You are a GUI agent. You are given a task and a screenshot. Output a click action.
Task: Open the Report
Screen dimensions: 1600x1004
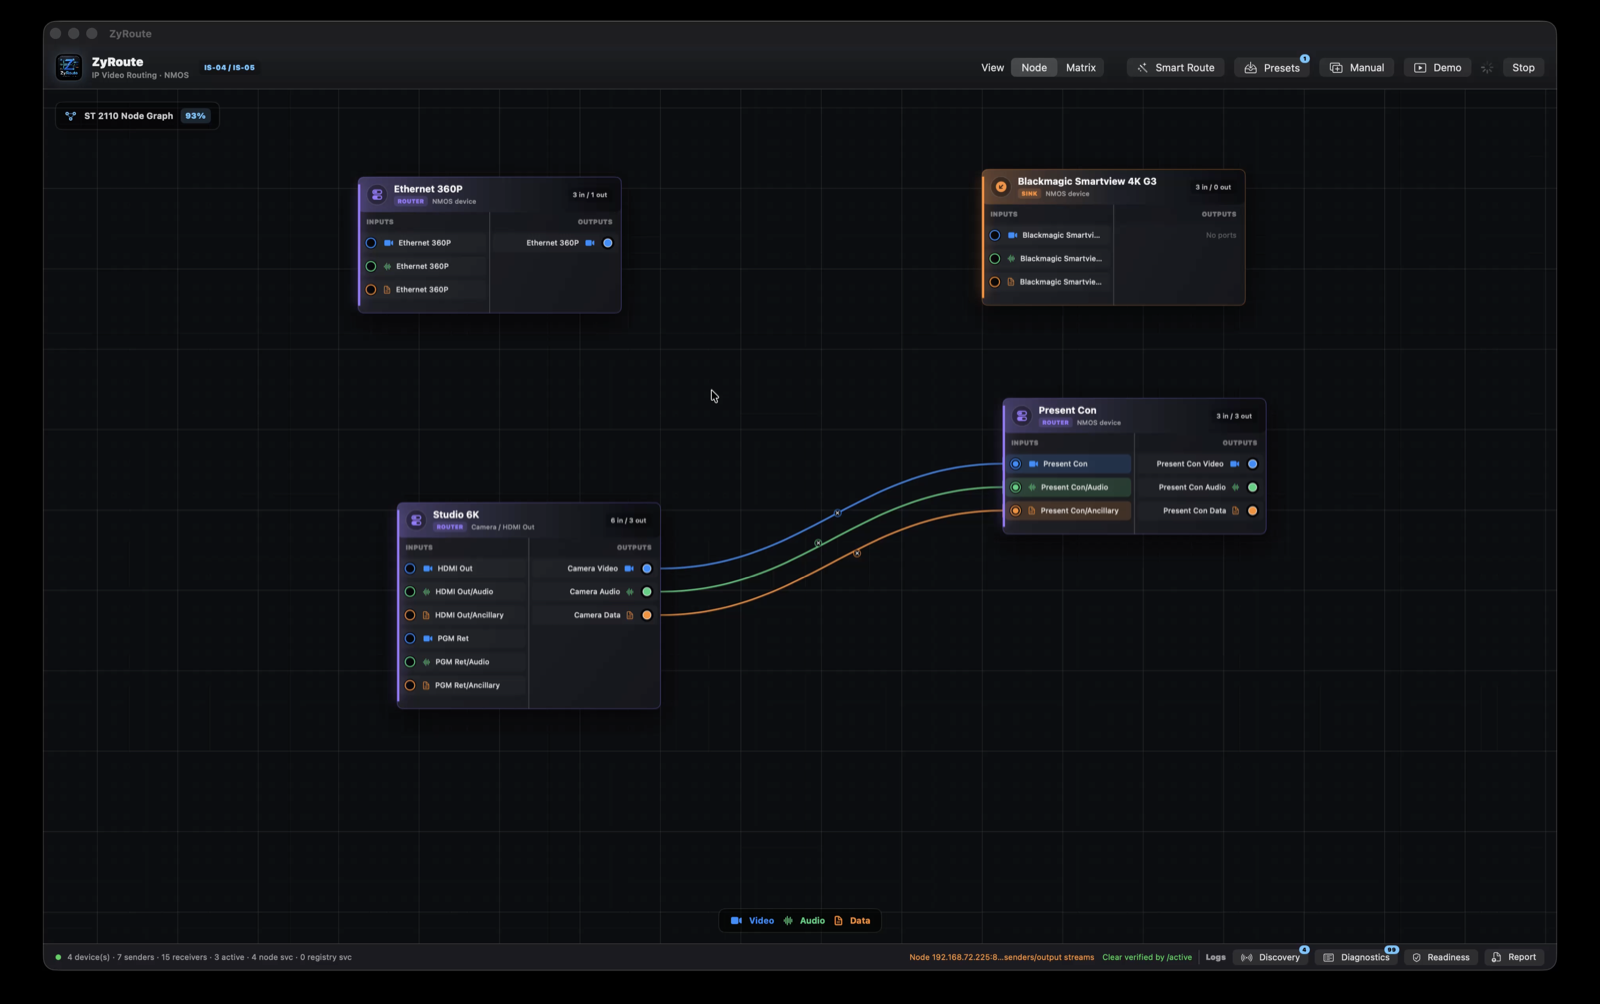1514,957
